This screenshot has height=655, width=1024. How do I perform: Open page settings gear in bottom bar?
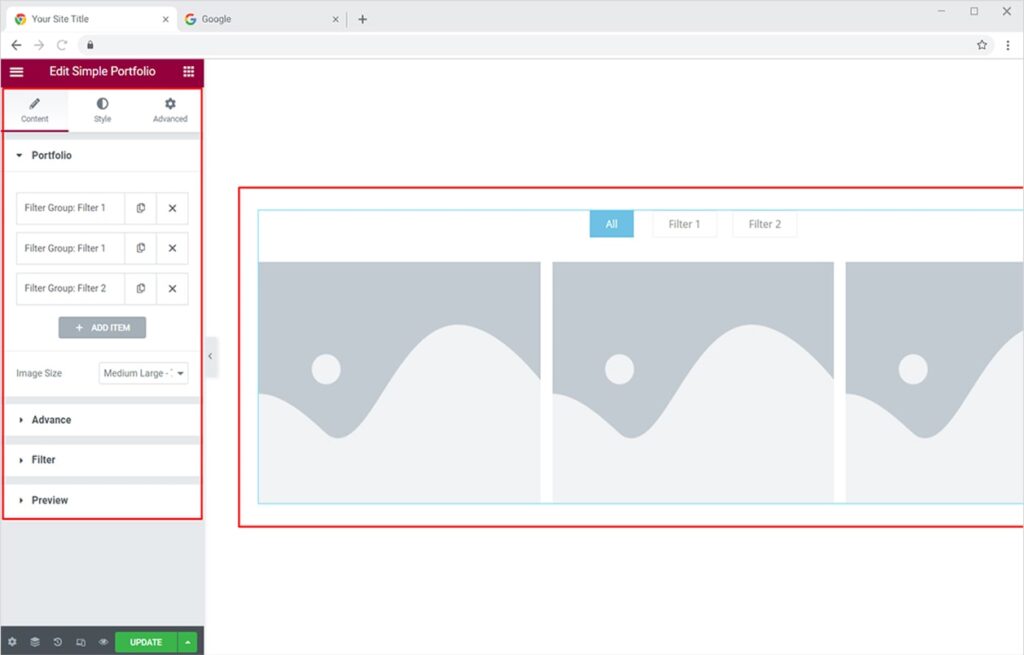pyautogui.click(x=12, y=642)
